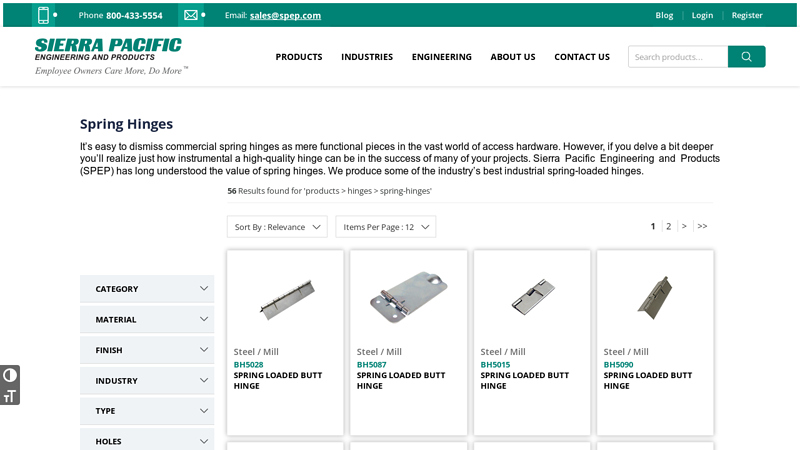Click the BH5087 part number link
Image resolution: width=800 pixels, height=450 pixels.
(371, 365)
